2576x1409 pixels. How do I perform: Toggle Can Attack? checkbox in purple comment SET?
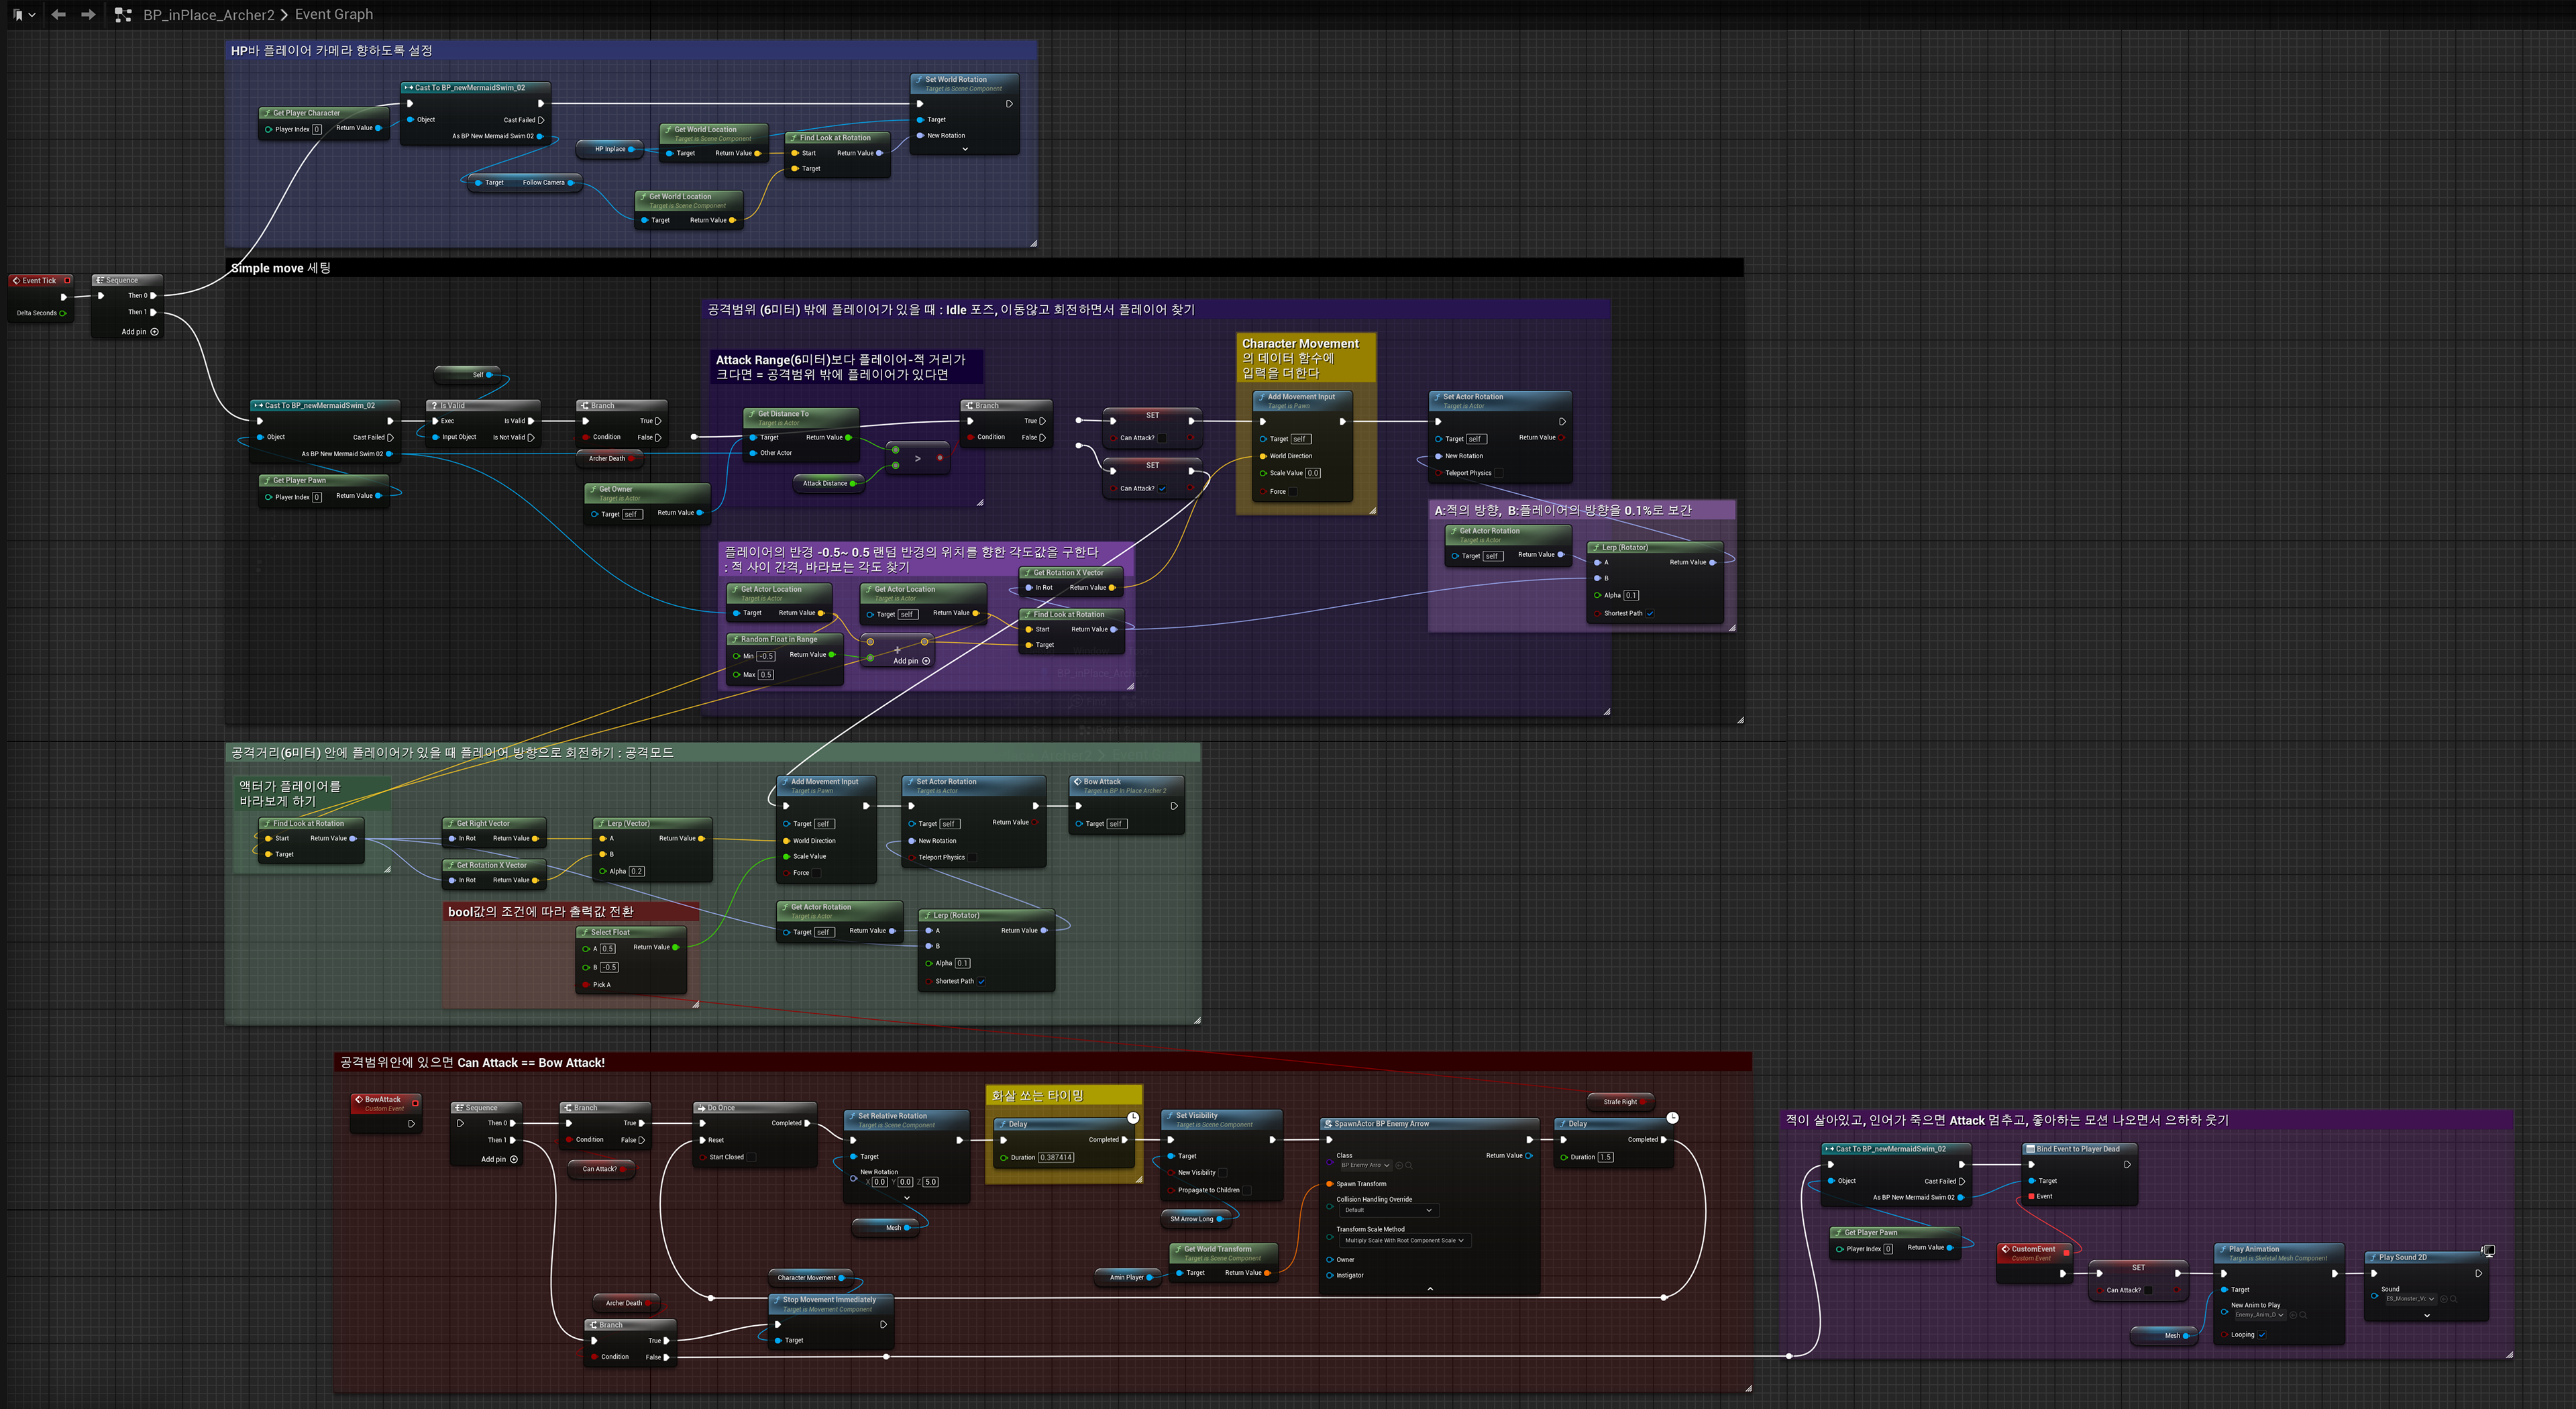[x=2148, y=1290]
